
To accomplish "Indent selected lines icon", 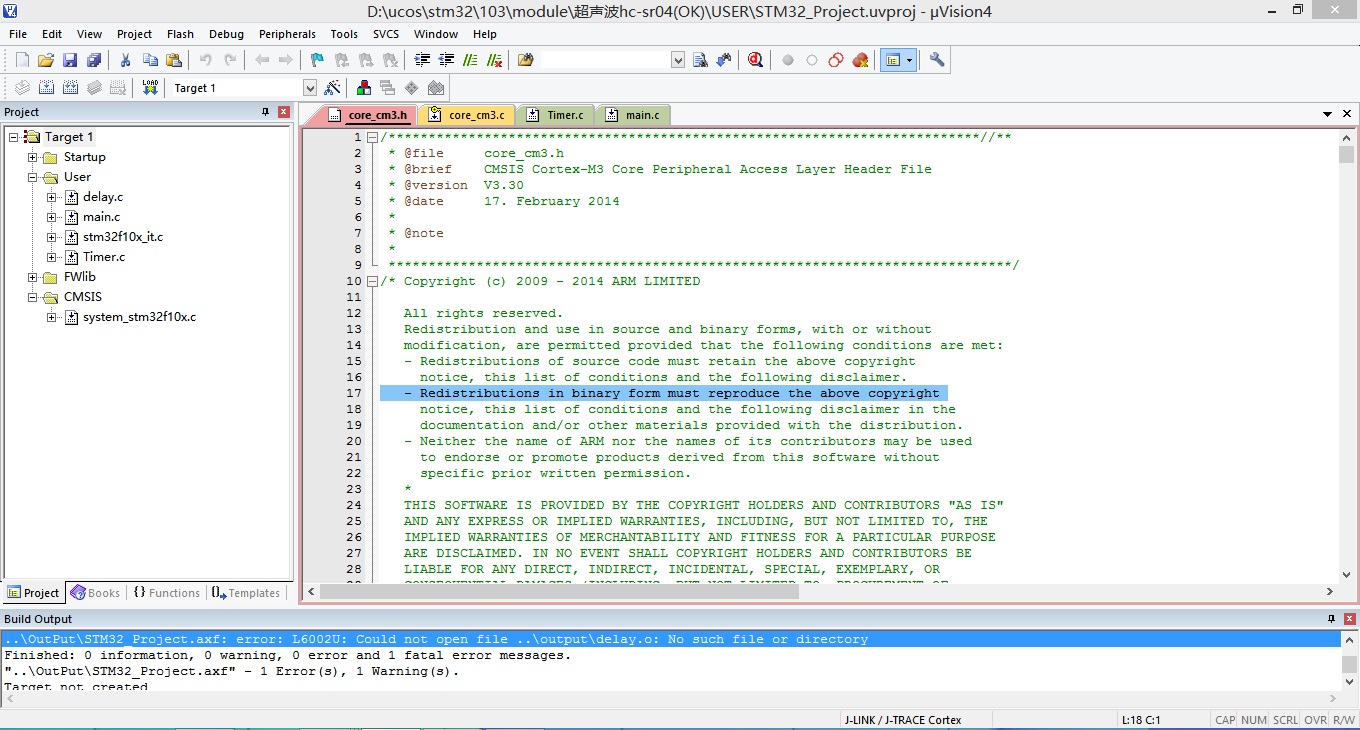I will pos(422,60).
